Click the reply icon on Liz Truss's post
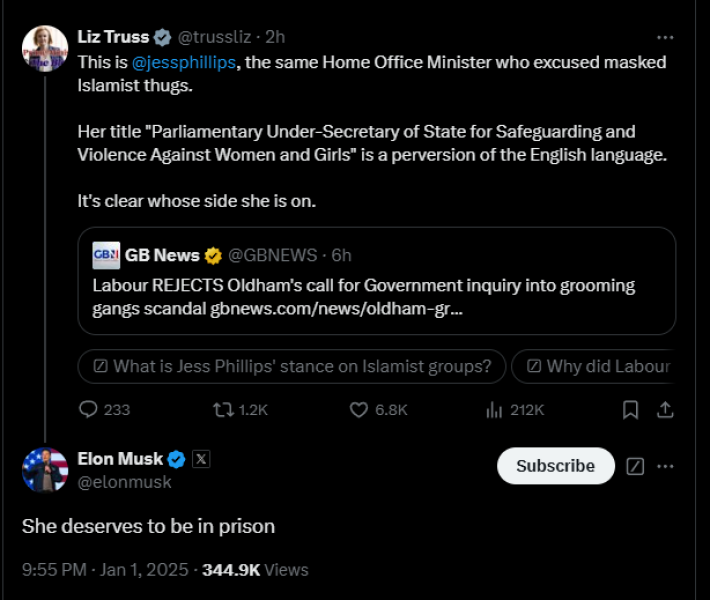 click(88, 410)
